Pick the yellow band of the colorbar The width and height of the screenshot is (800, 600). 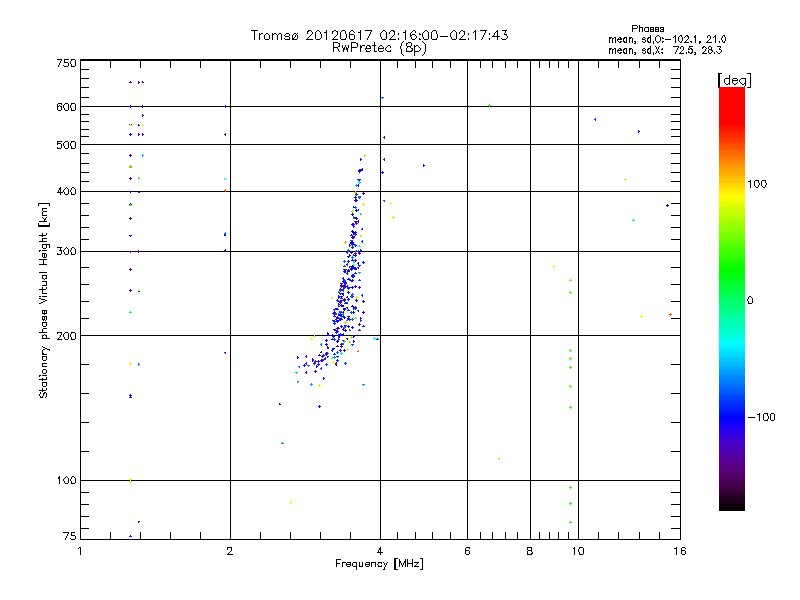(x=732, y=196)
